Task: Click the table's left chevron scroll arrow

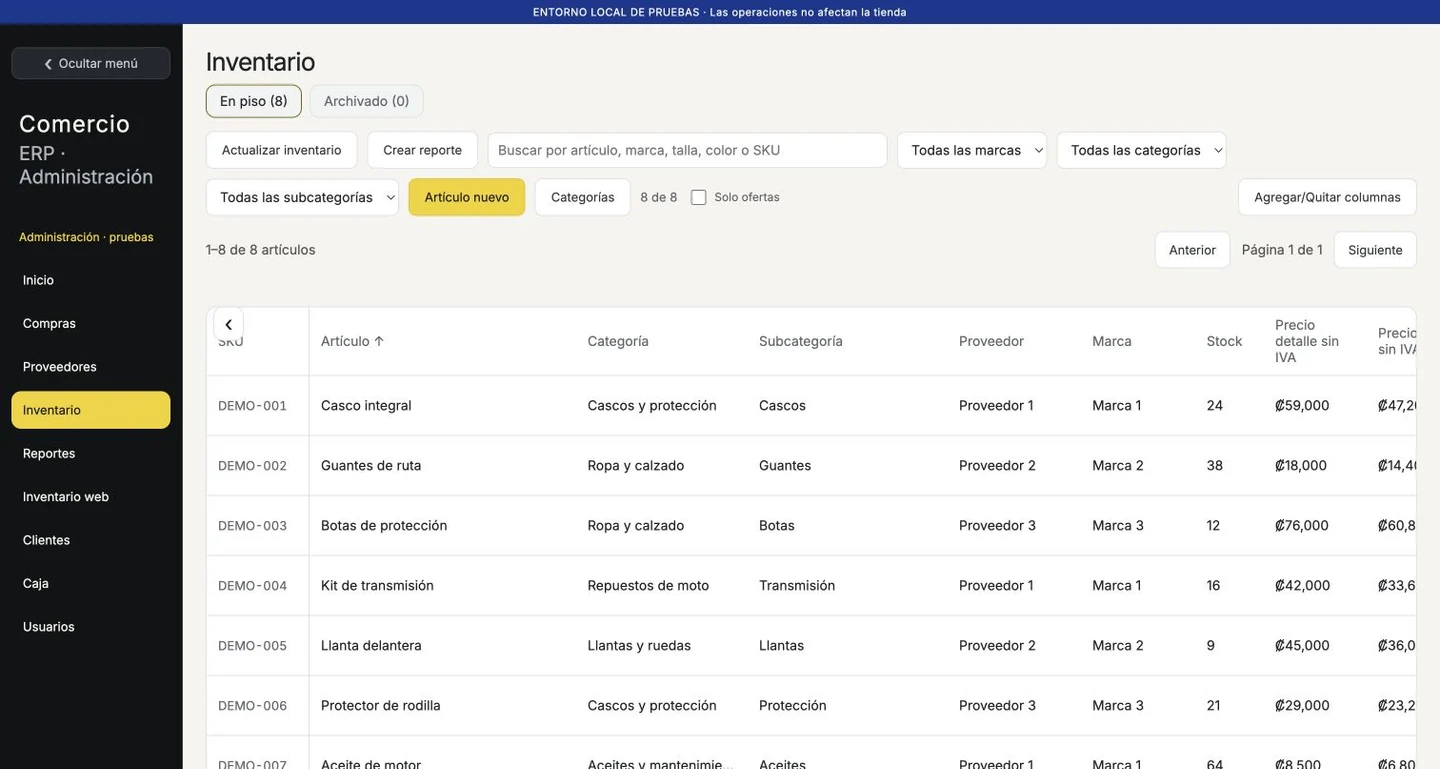Action: pyautogui.click(x=228, y=325)
